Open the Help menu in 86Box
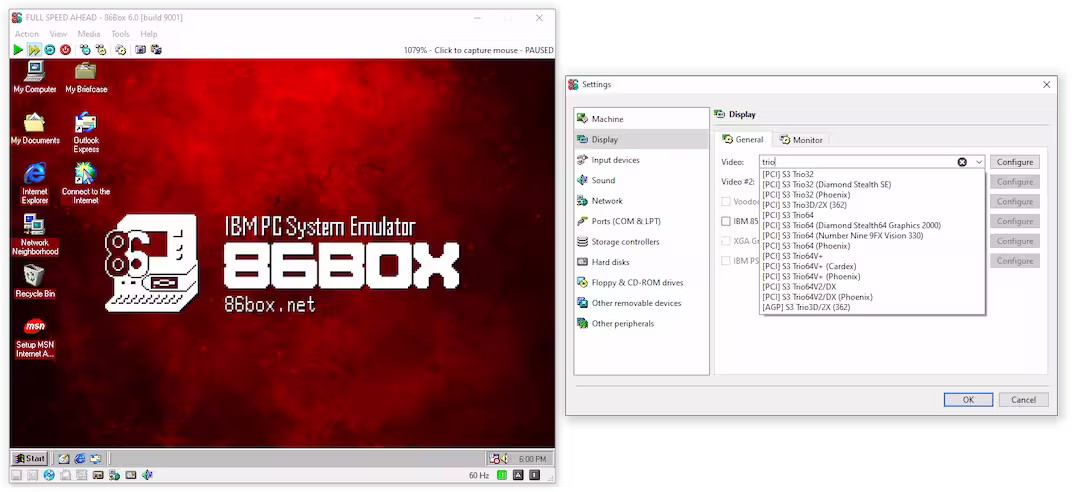This screenshot has width=1072, height=492. (148, 34)
